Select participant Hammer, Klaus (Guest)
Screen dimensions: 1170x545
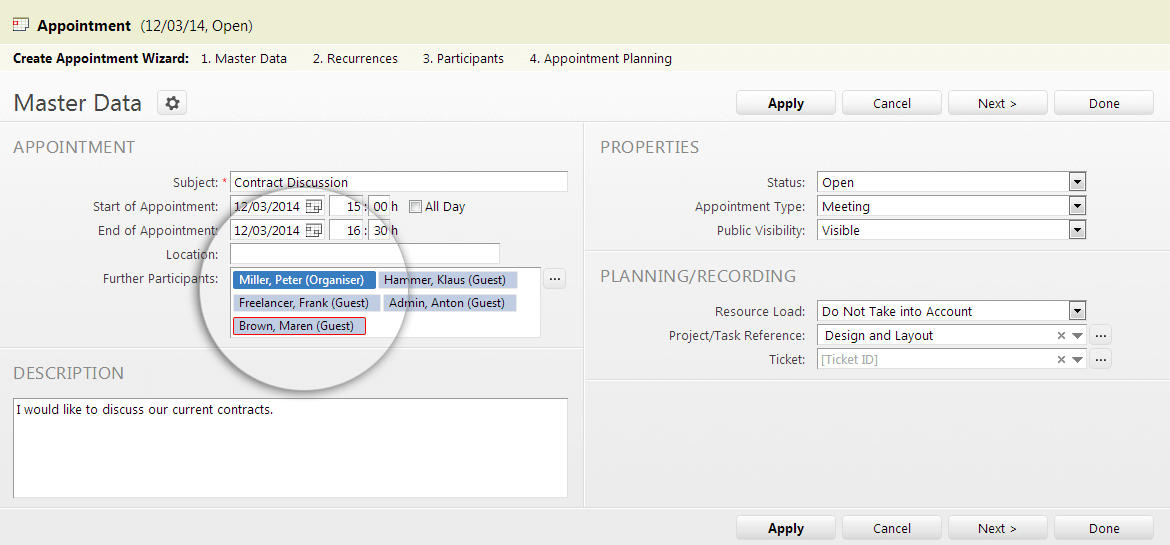click(448, 280)
